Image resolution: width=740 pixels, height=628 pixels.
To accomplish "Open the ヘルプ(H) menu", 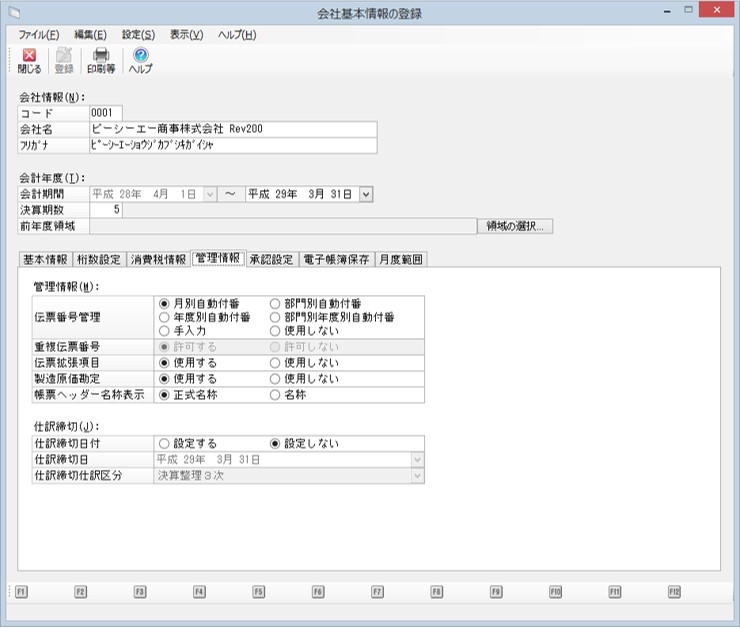I will pos(237,35).
